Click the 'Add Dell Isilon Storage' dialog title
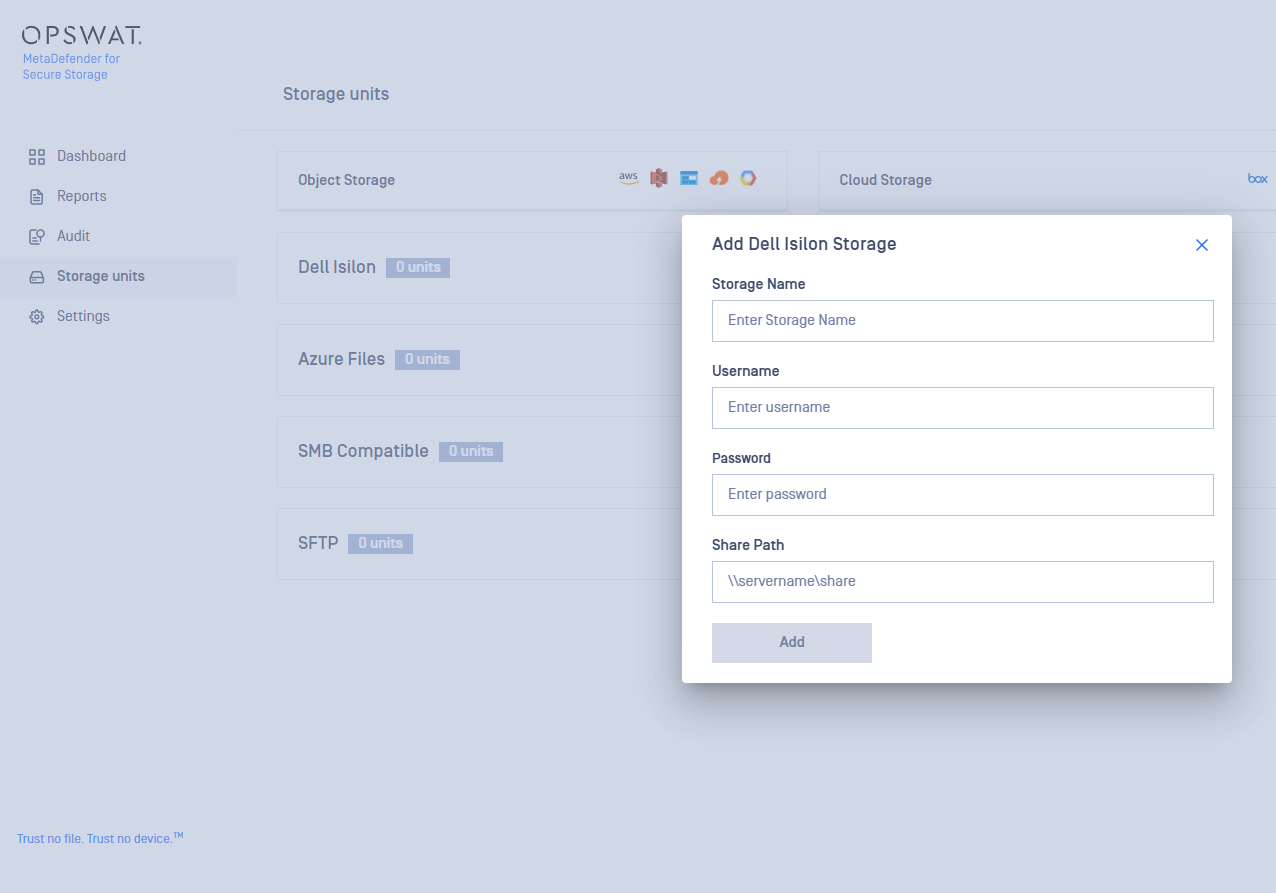 coord(804,244)
